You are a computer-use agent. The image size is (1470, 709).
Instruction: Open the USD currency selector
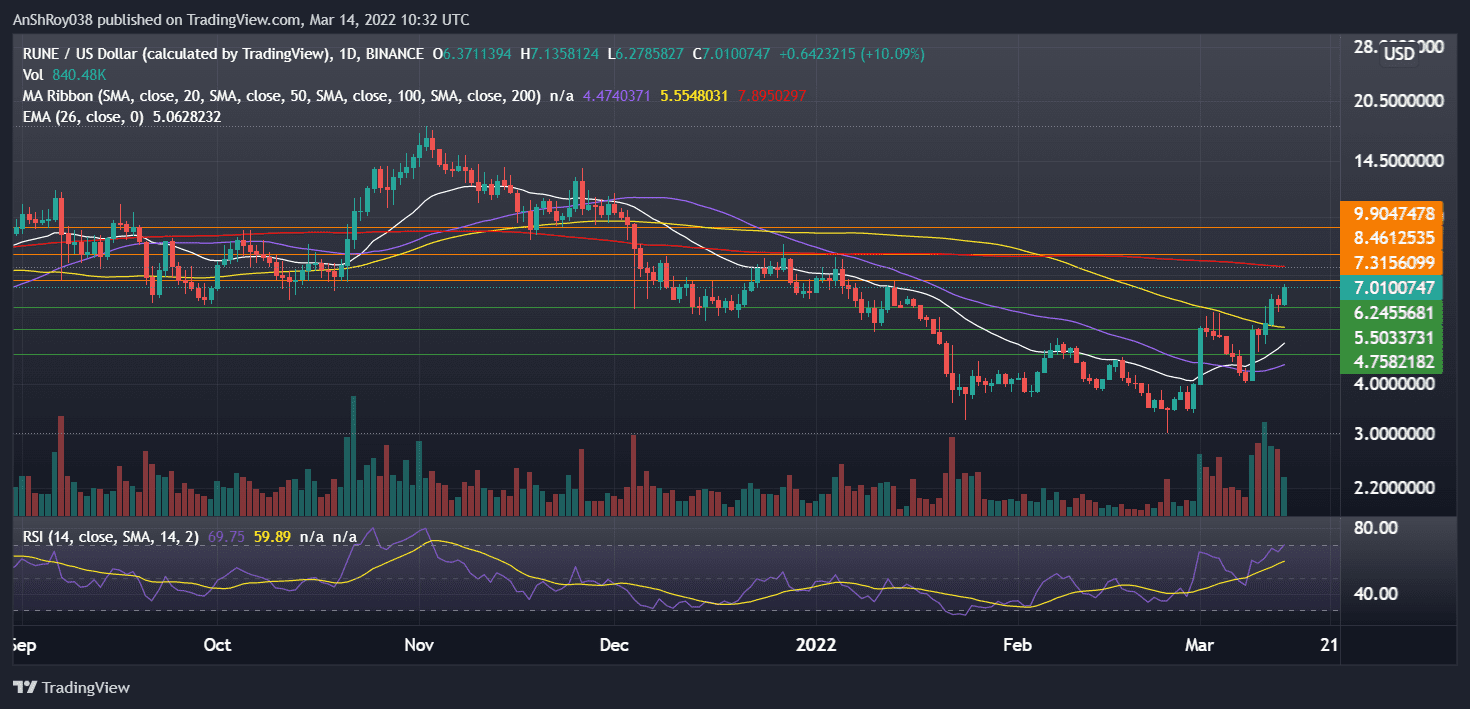pos(1397,54)
